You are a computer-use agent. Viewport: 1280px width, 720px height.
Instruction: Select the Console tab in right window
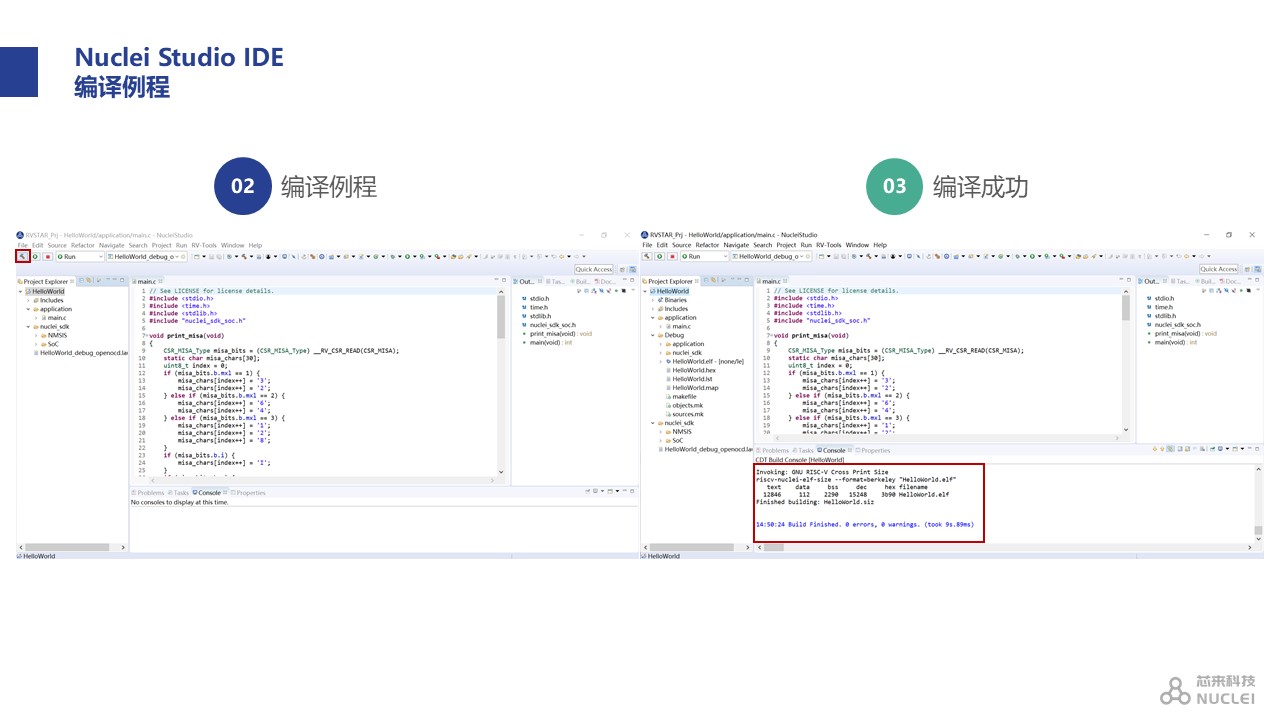832,451
